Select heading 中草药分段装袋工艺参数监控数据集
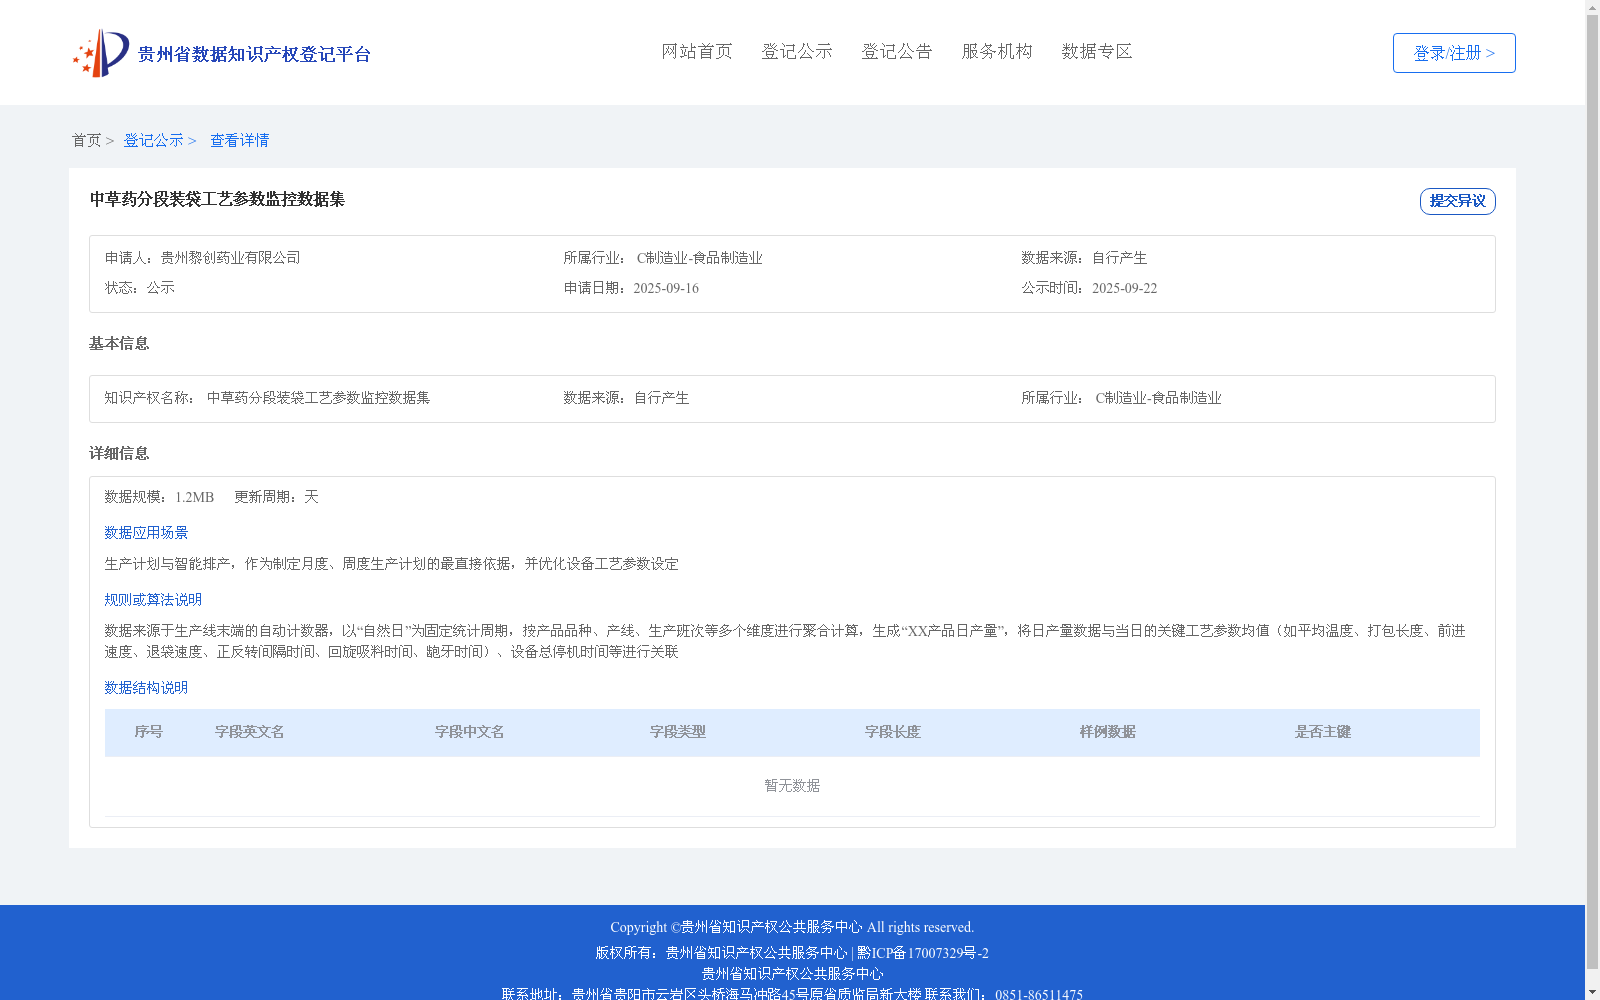The image size is (1600, 1000). 217,199
